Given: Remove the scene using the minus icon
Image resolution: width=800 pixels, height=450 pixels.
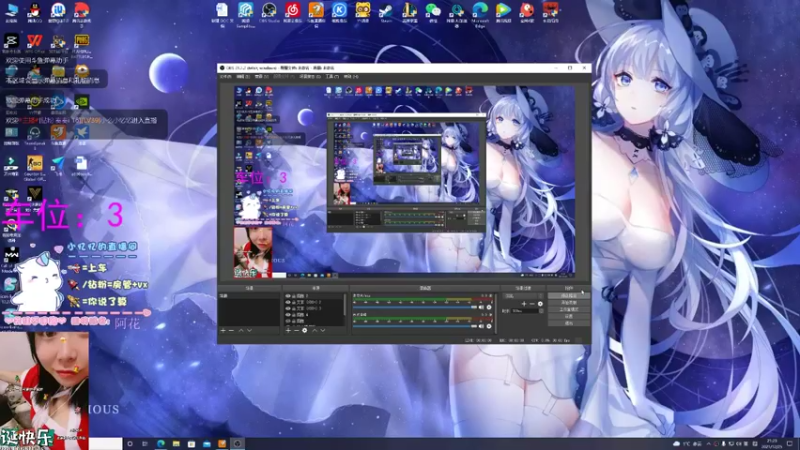Looking at the screenshot, I should coord(231,331).
